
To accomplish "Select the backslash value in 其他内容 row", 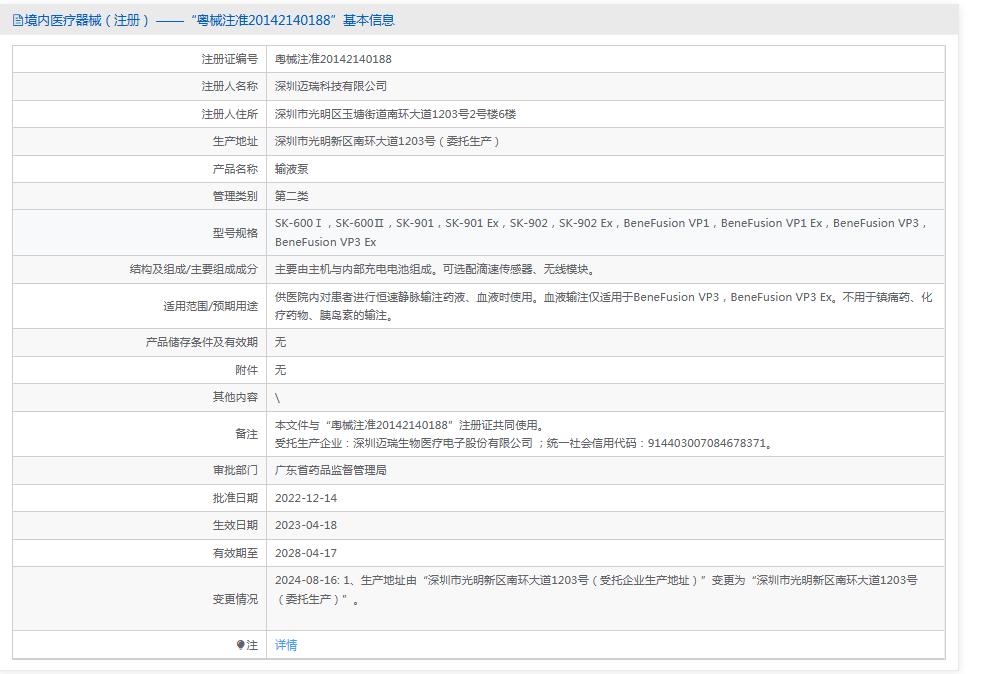I will click(x=277, y=398).
